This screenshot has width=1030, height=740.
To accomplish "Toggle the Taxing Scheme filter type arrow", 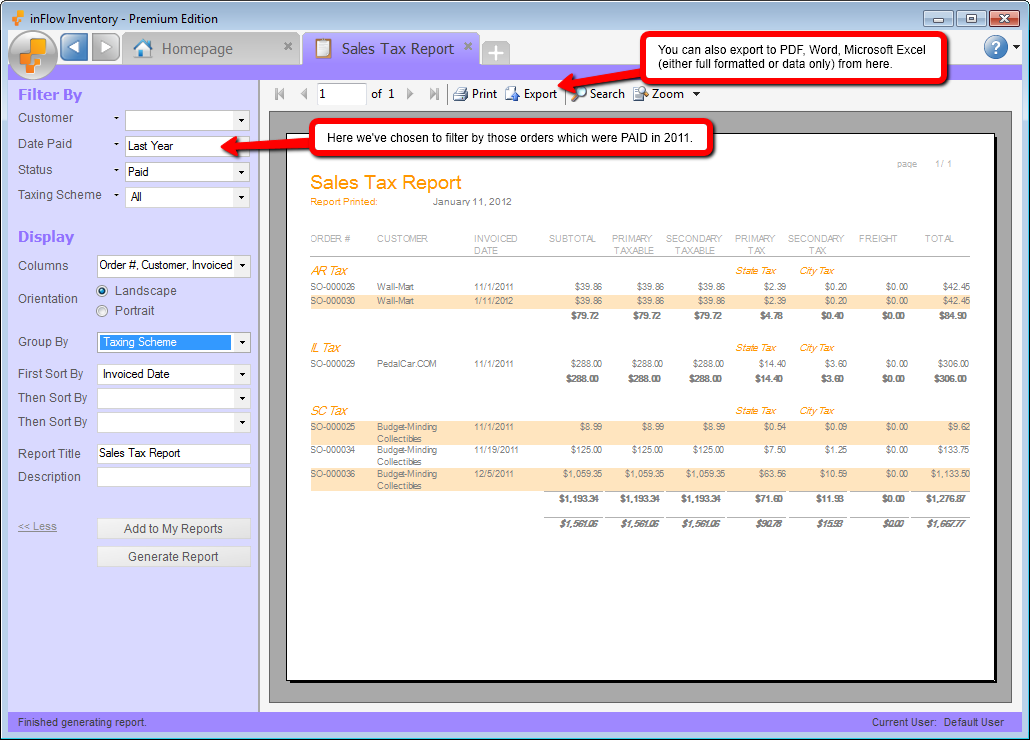I will tap(116, 195).
